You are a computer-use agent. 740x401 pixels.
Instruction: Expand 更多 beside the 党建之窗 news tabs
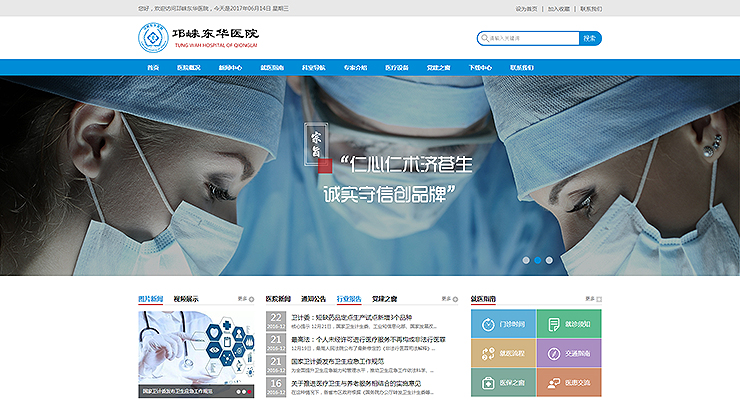click(x=446, y=299)
